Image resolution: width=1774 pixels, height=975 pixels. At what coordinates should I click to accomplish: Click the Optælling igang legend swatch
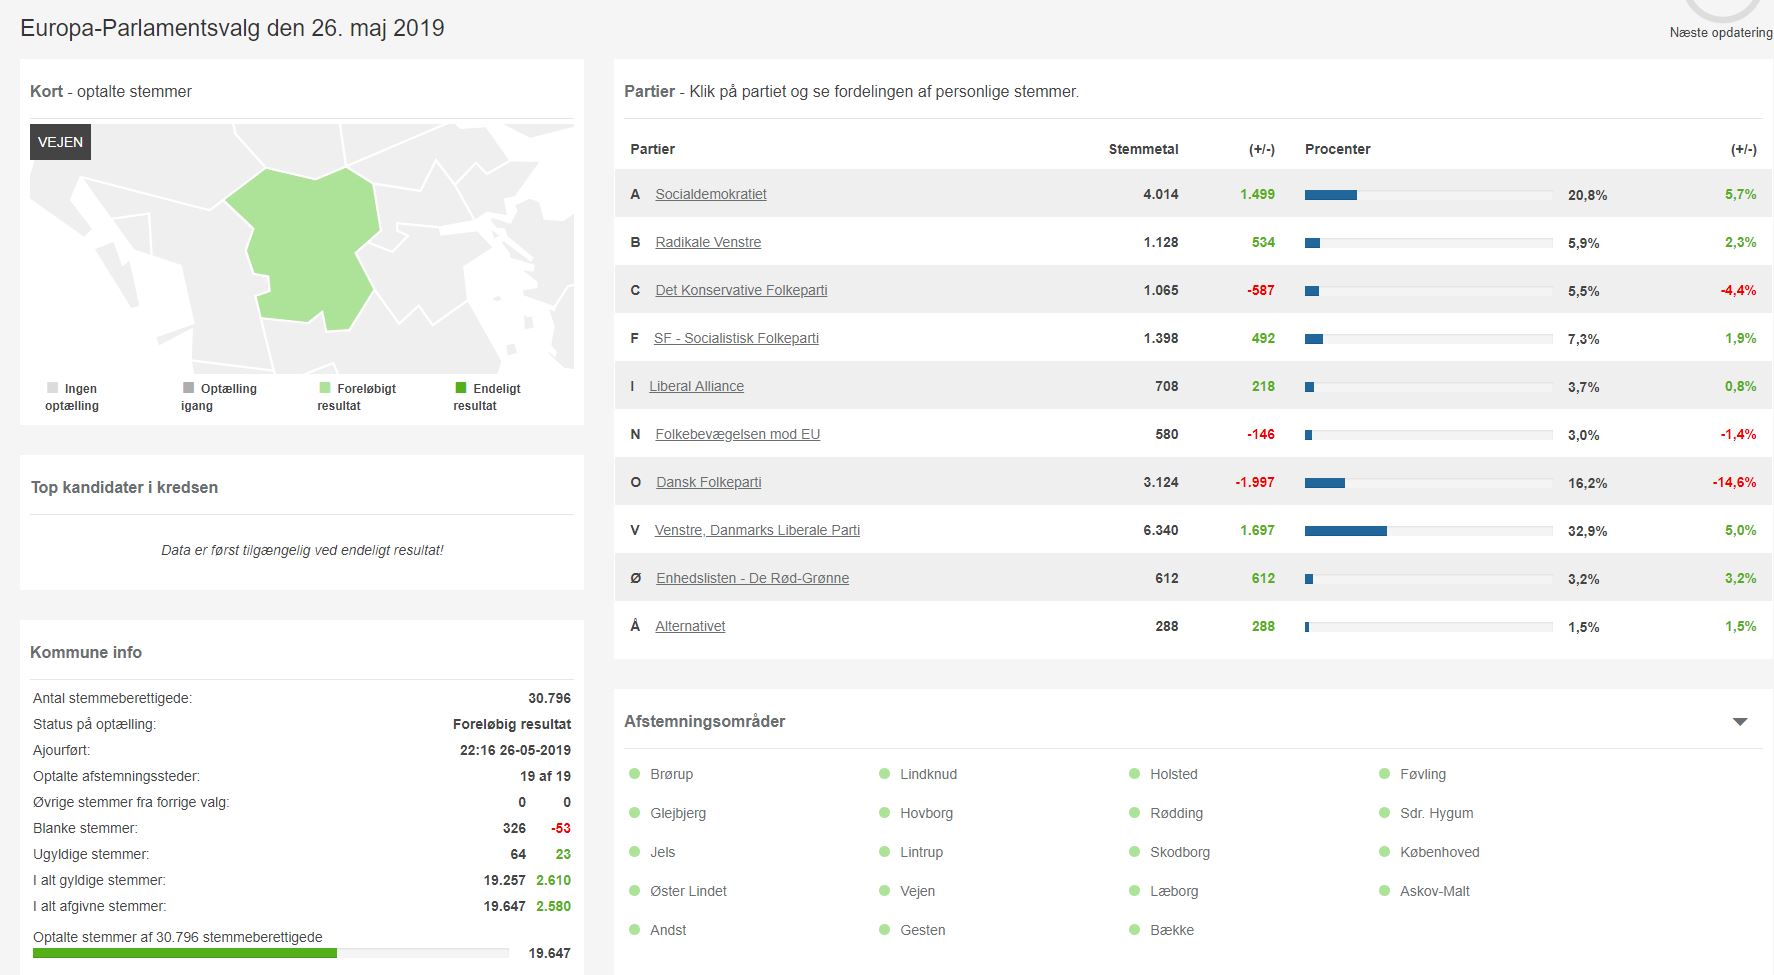click(188, 388)
